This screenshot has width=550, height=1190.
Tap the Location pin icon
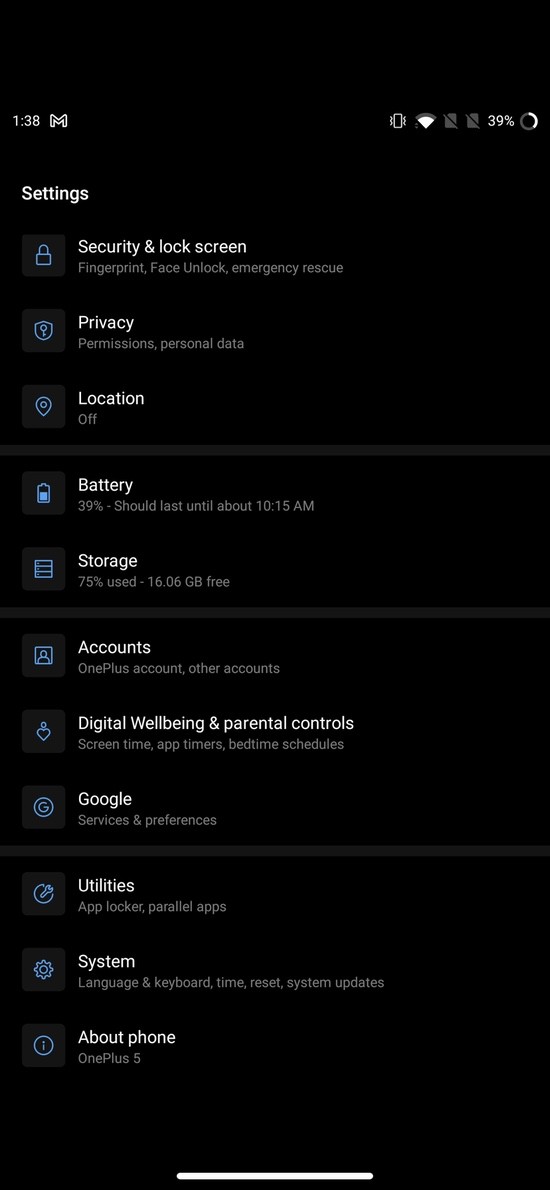tap(43, 408)
